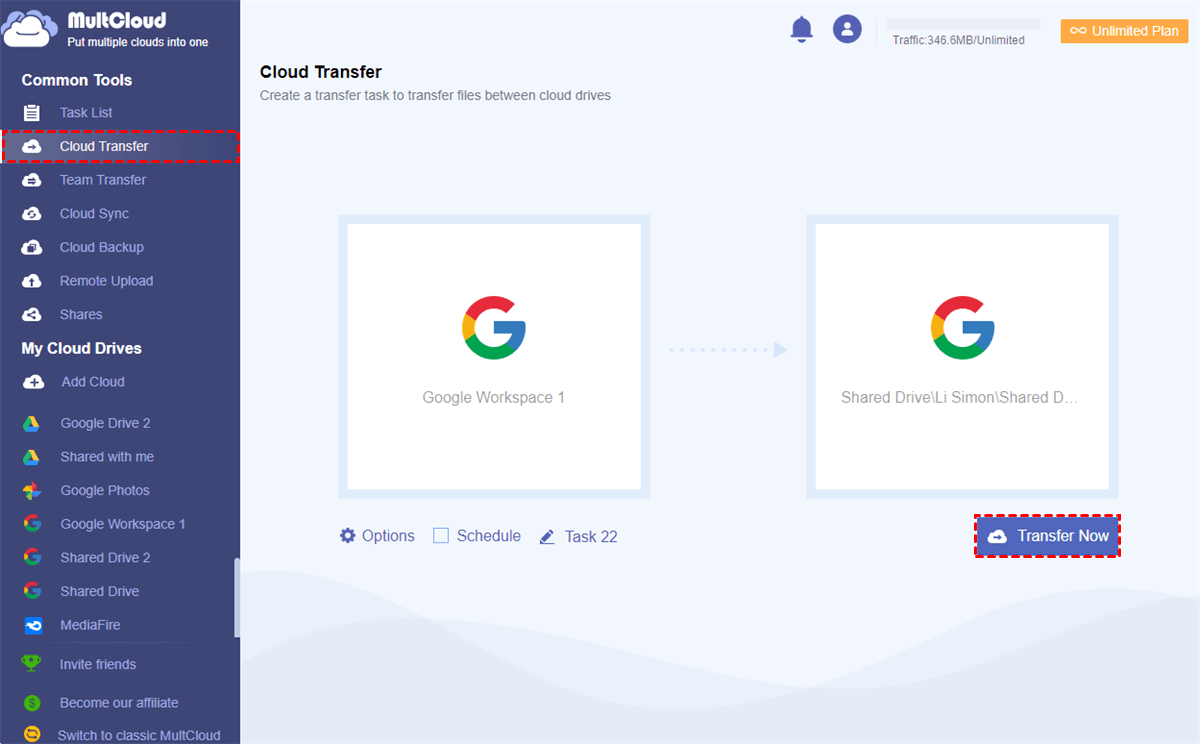The image size is (1200, 744).
Task: Select the Shared Drive destination box
Action: 962,356
